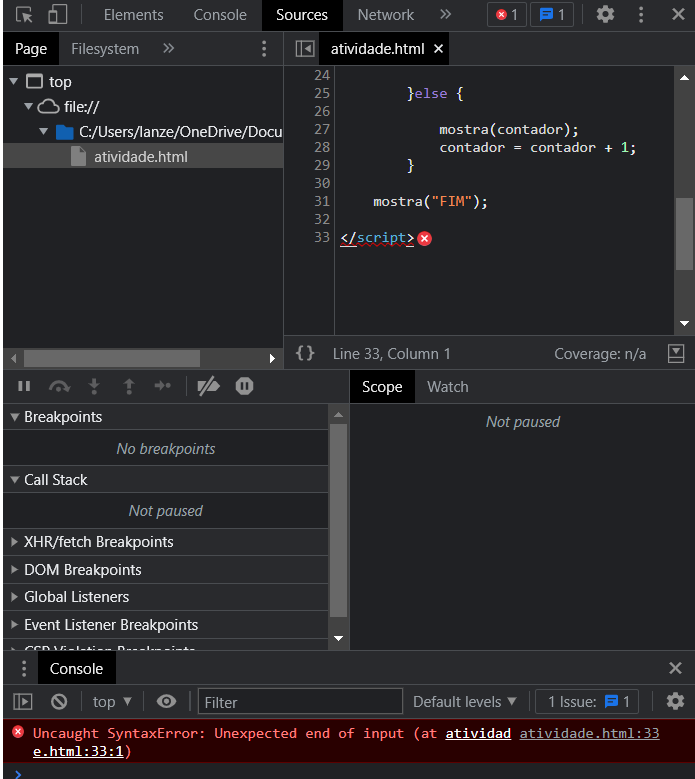The image size is (695, 779).
Task: Toggle the console sidebar icon
Action: click(x=23, y=701)
